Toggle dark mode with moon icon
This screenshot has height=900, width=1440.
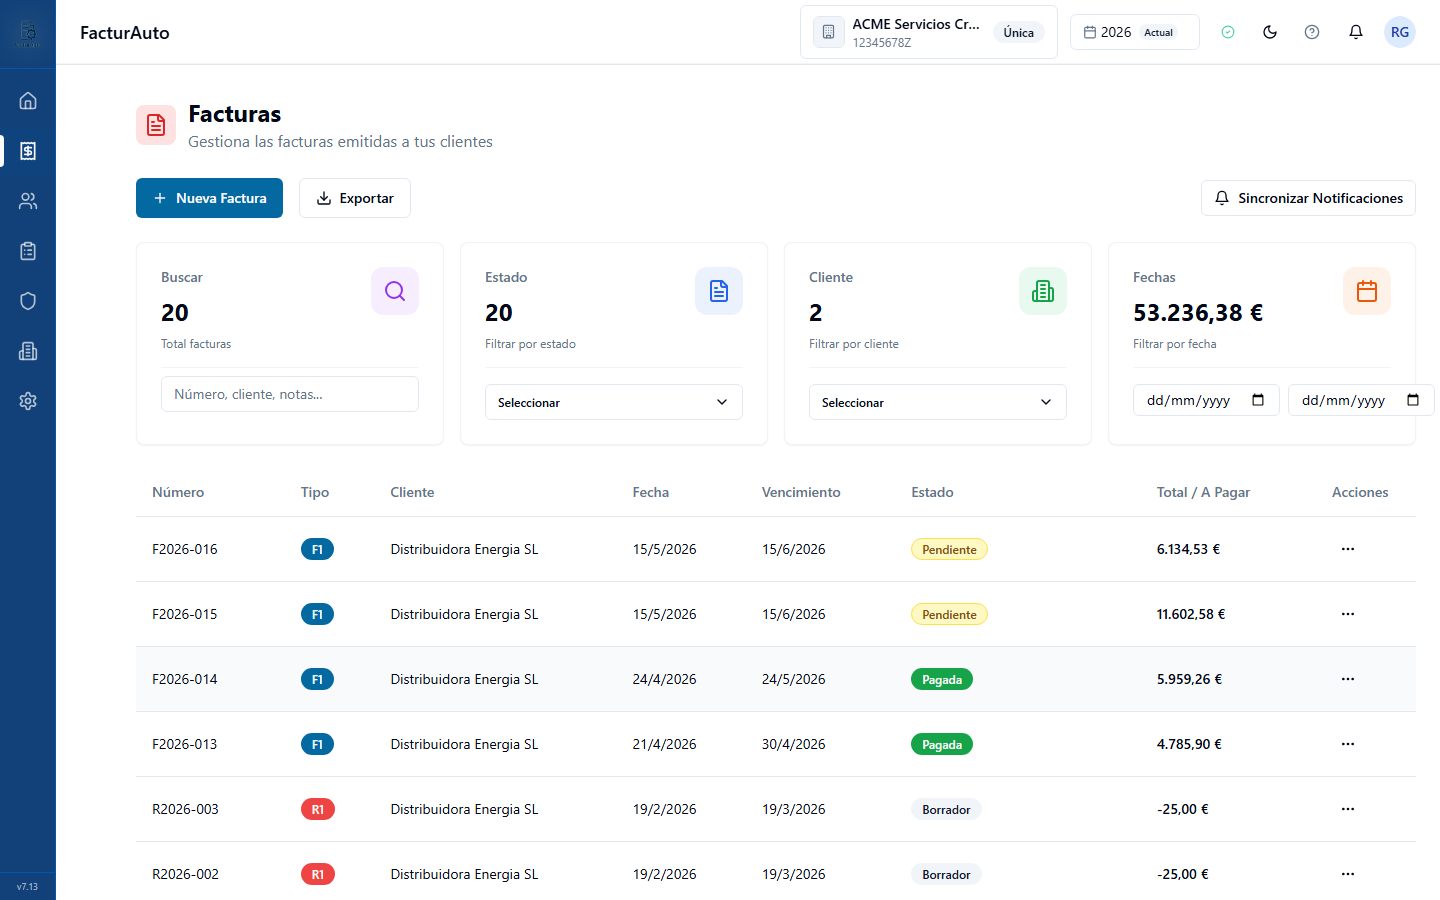(1270, 32)
